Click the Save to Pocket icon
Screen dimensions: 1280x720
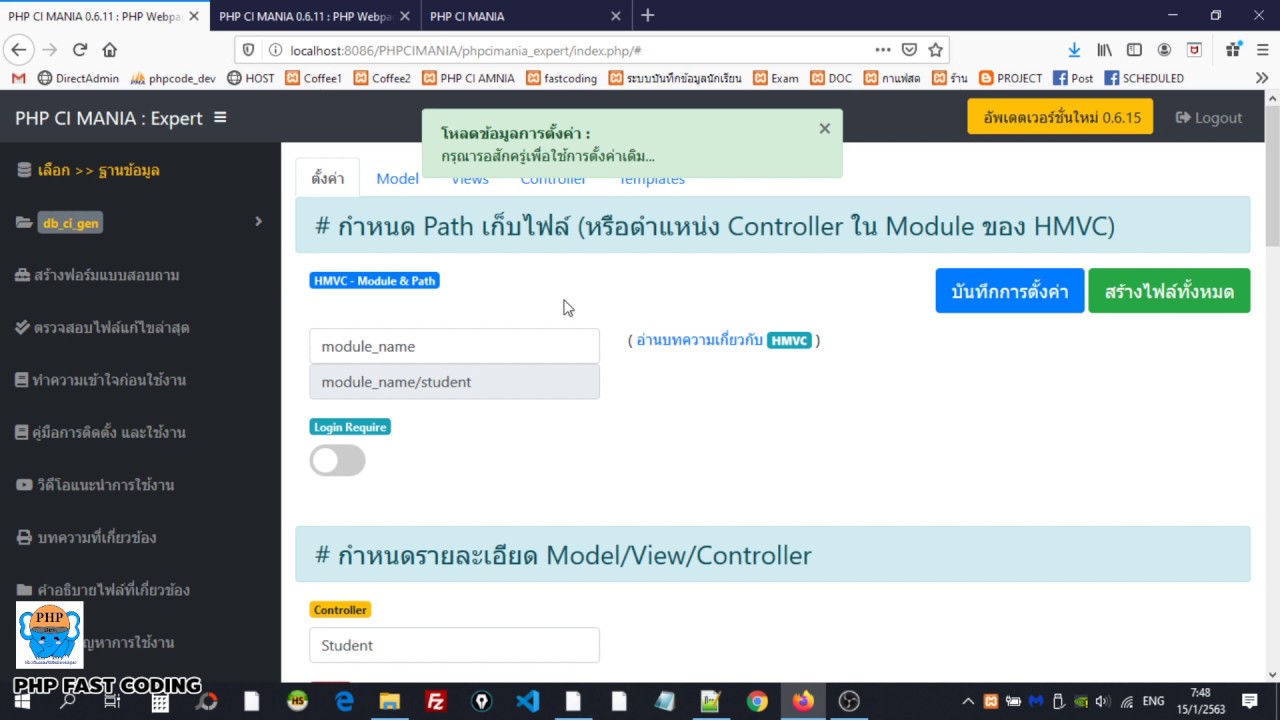tap(909, 50)
